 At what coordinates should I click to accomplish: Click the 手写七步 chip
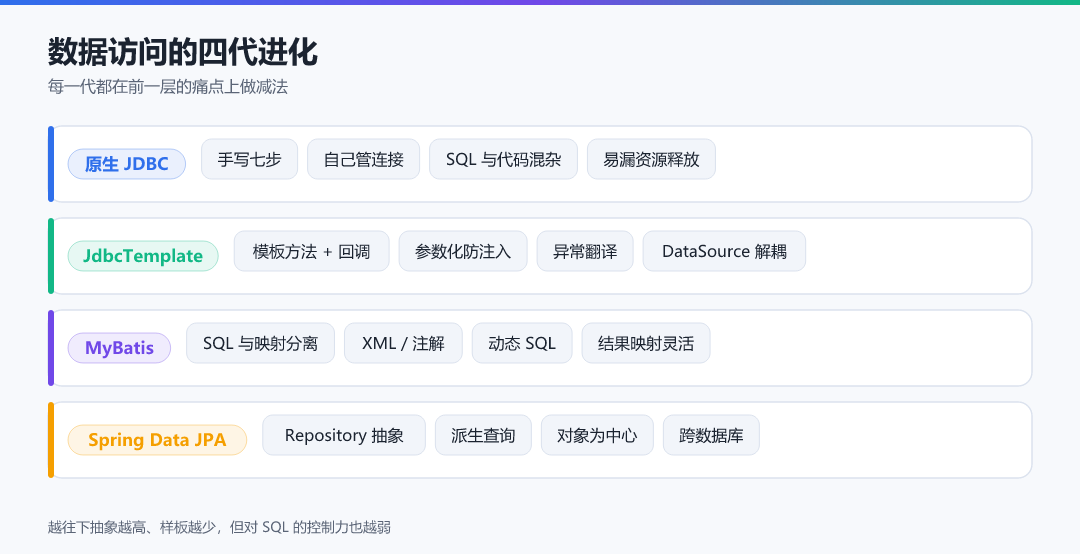tap(249, 159)
